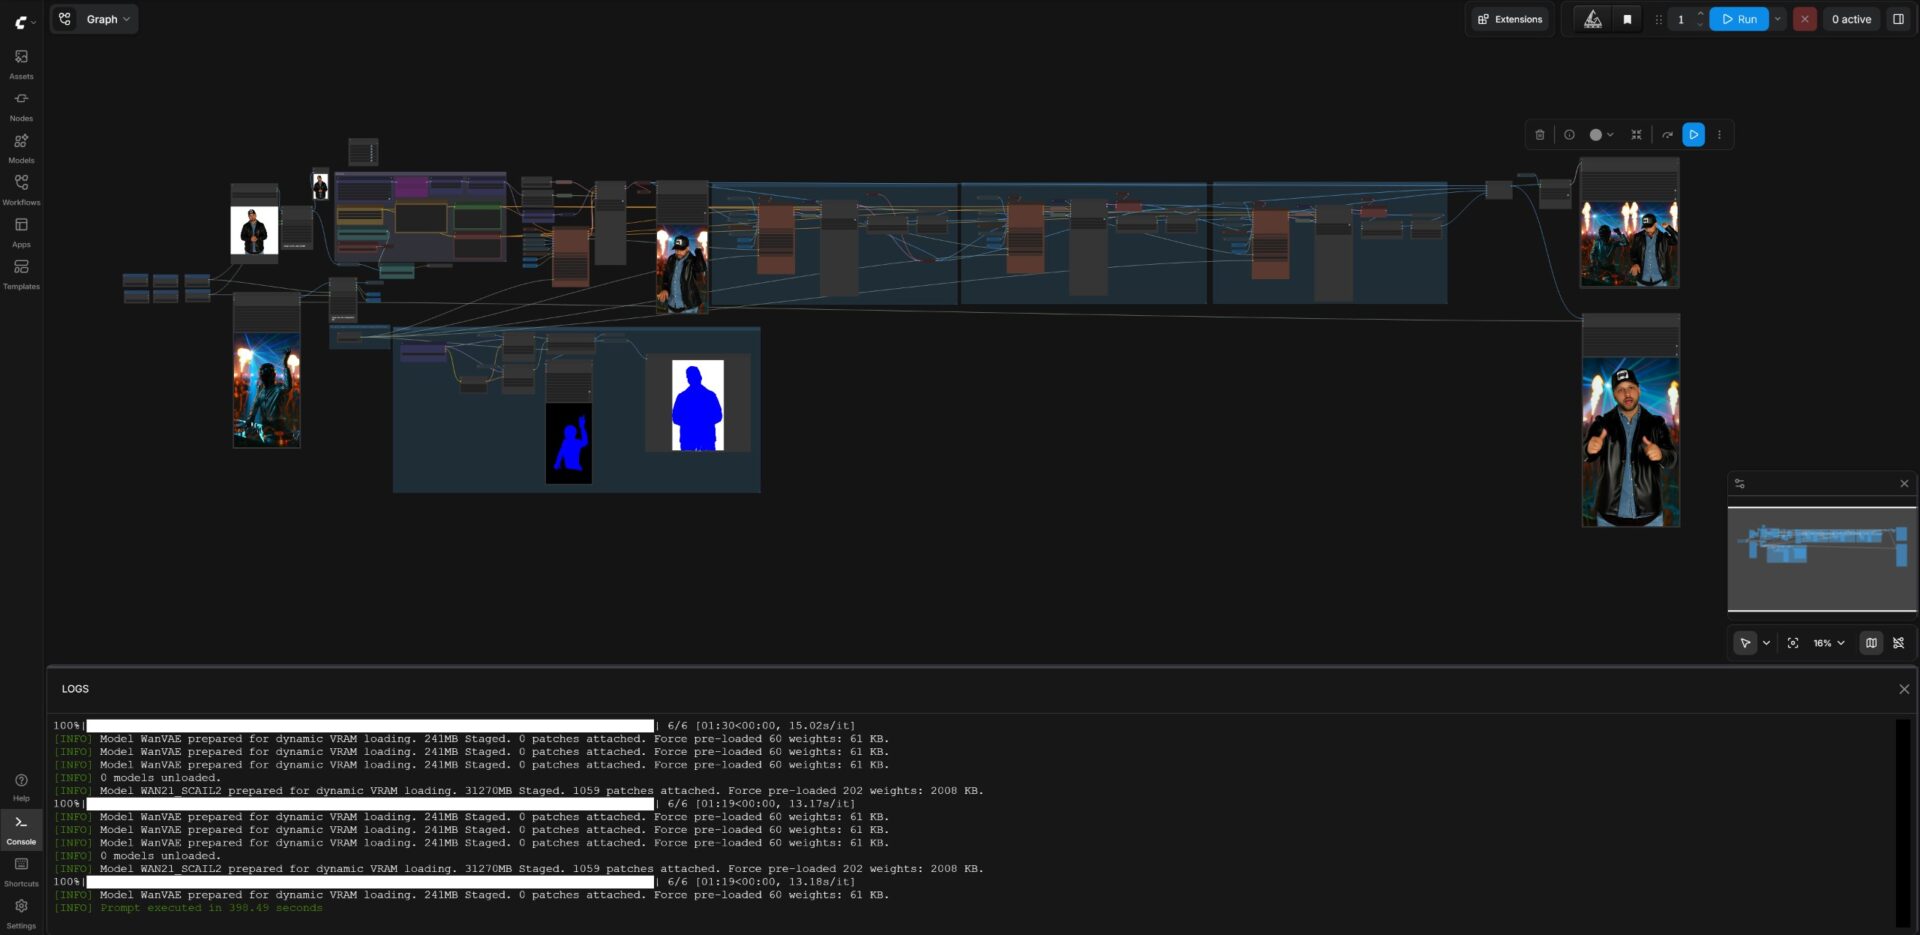Expand the Run options dropdown arrow

point(1778,19)
